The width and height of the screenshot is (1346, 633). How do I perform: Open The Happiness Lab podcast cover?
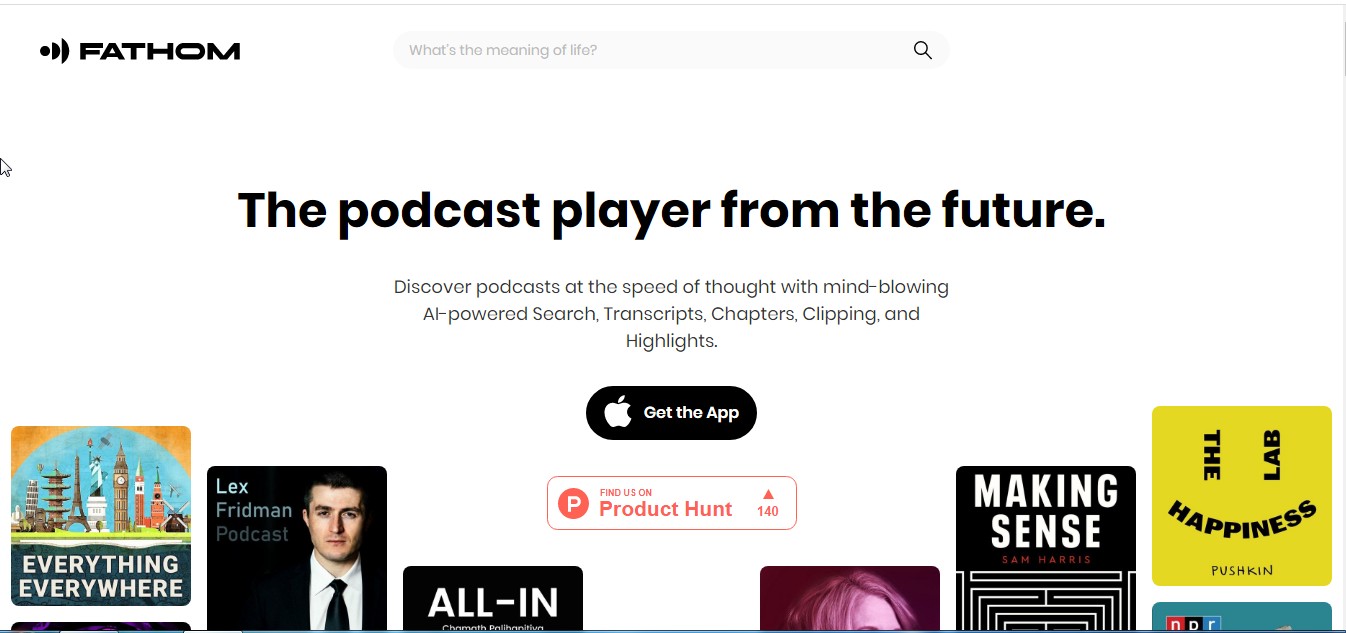click(x=1242, y=496)
